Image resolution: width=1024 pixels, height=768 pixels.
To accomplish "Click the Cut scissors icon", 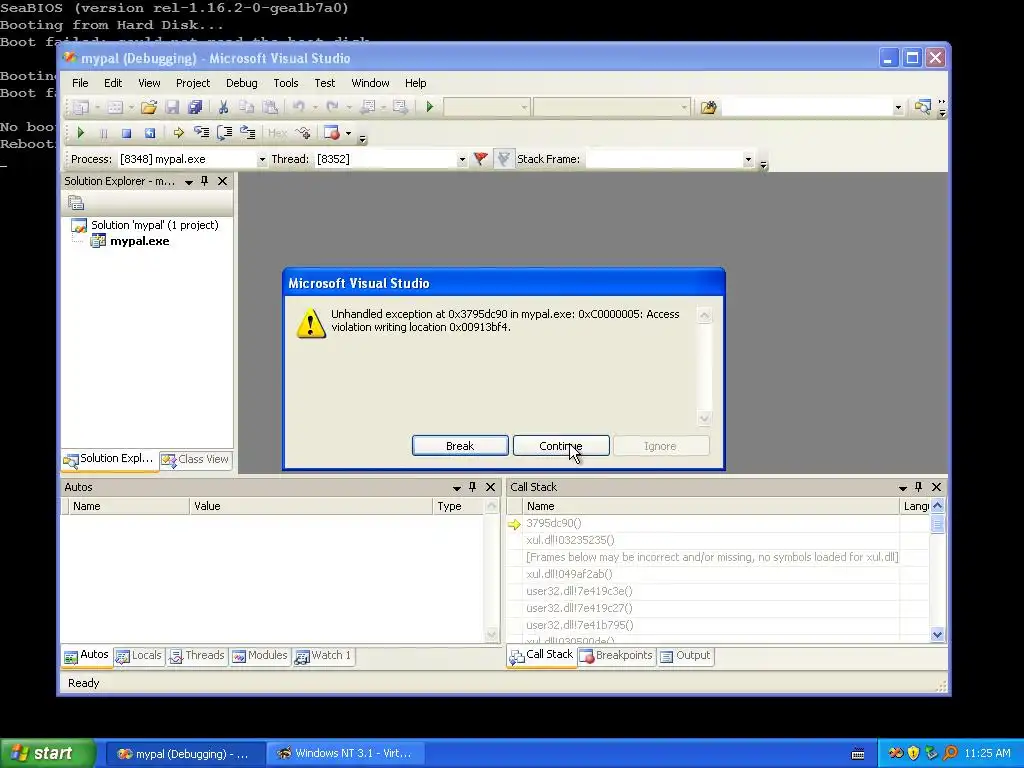I will pyautogui.click(x=223, y=107).
